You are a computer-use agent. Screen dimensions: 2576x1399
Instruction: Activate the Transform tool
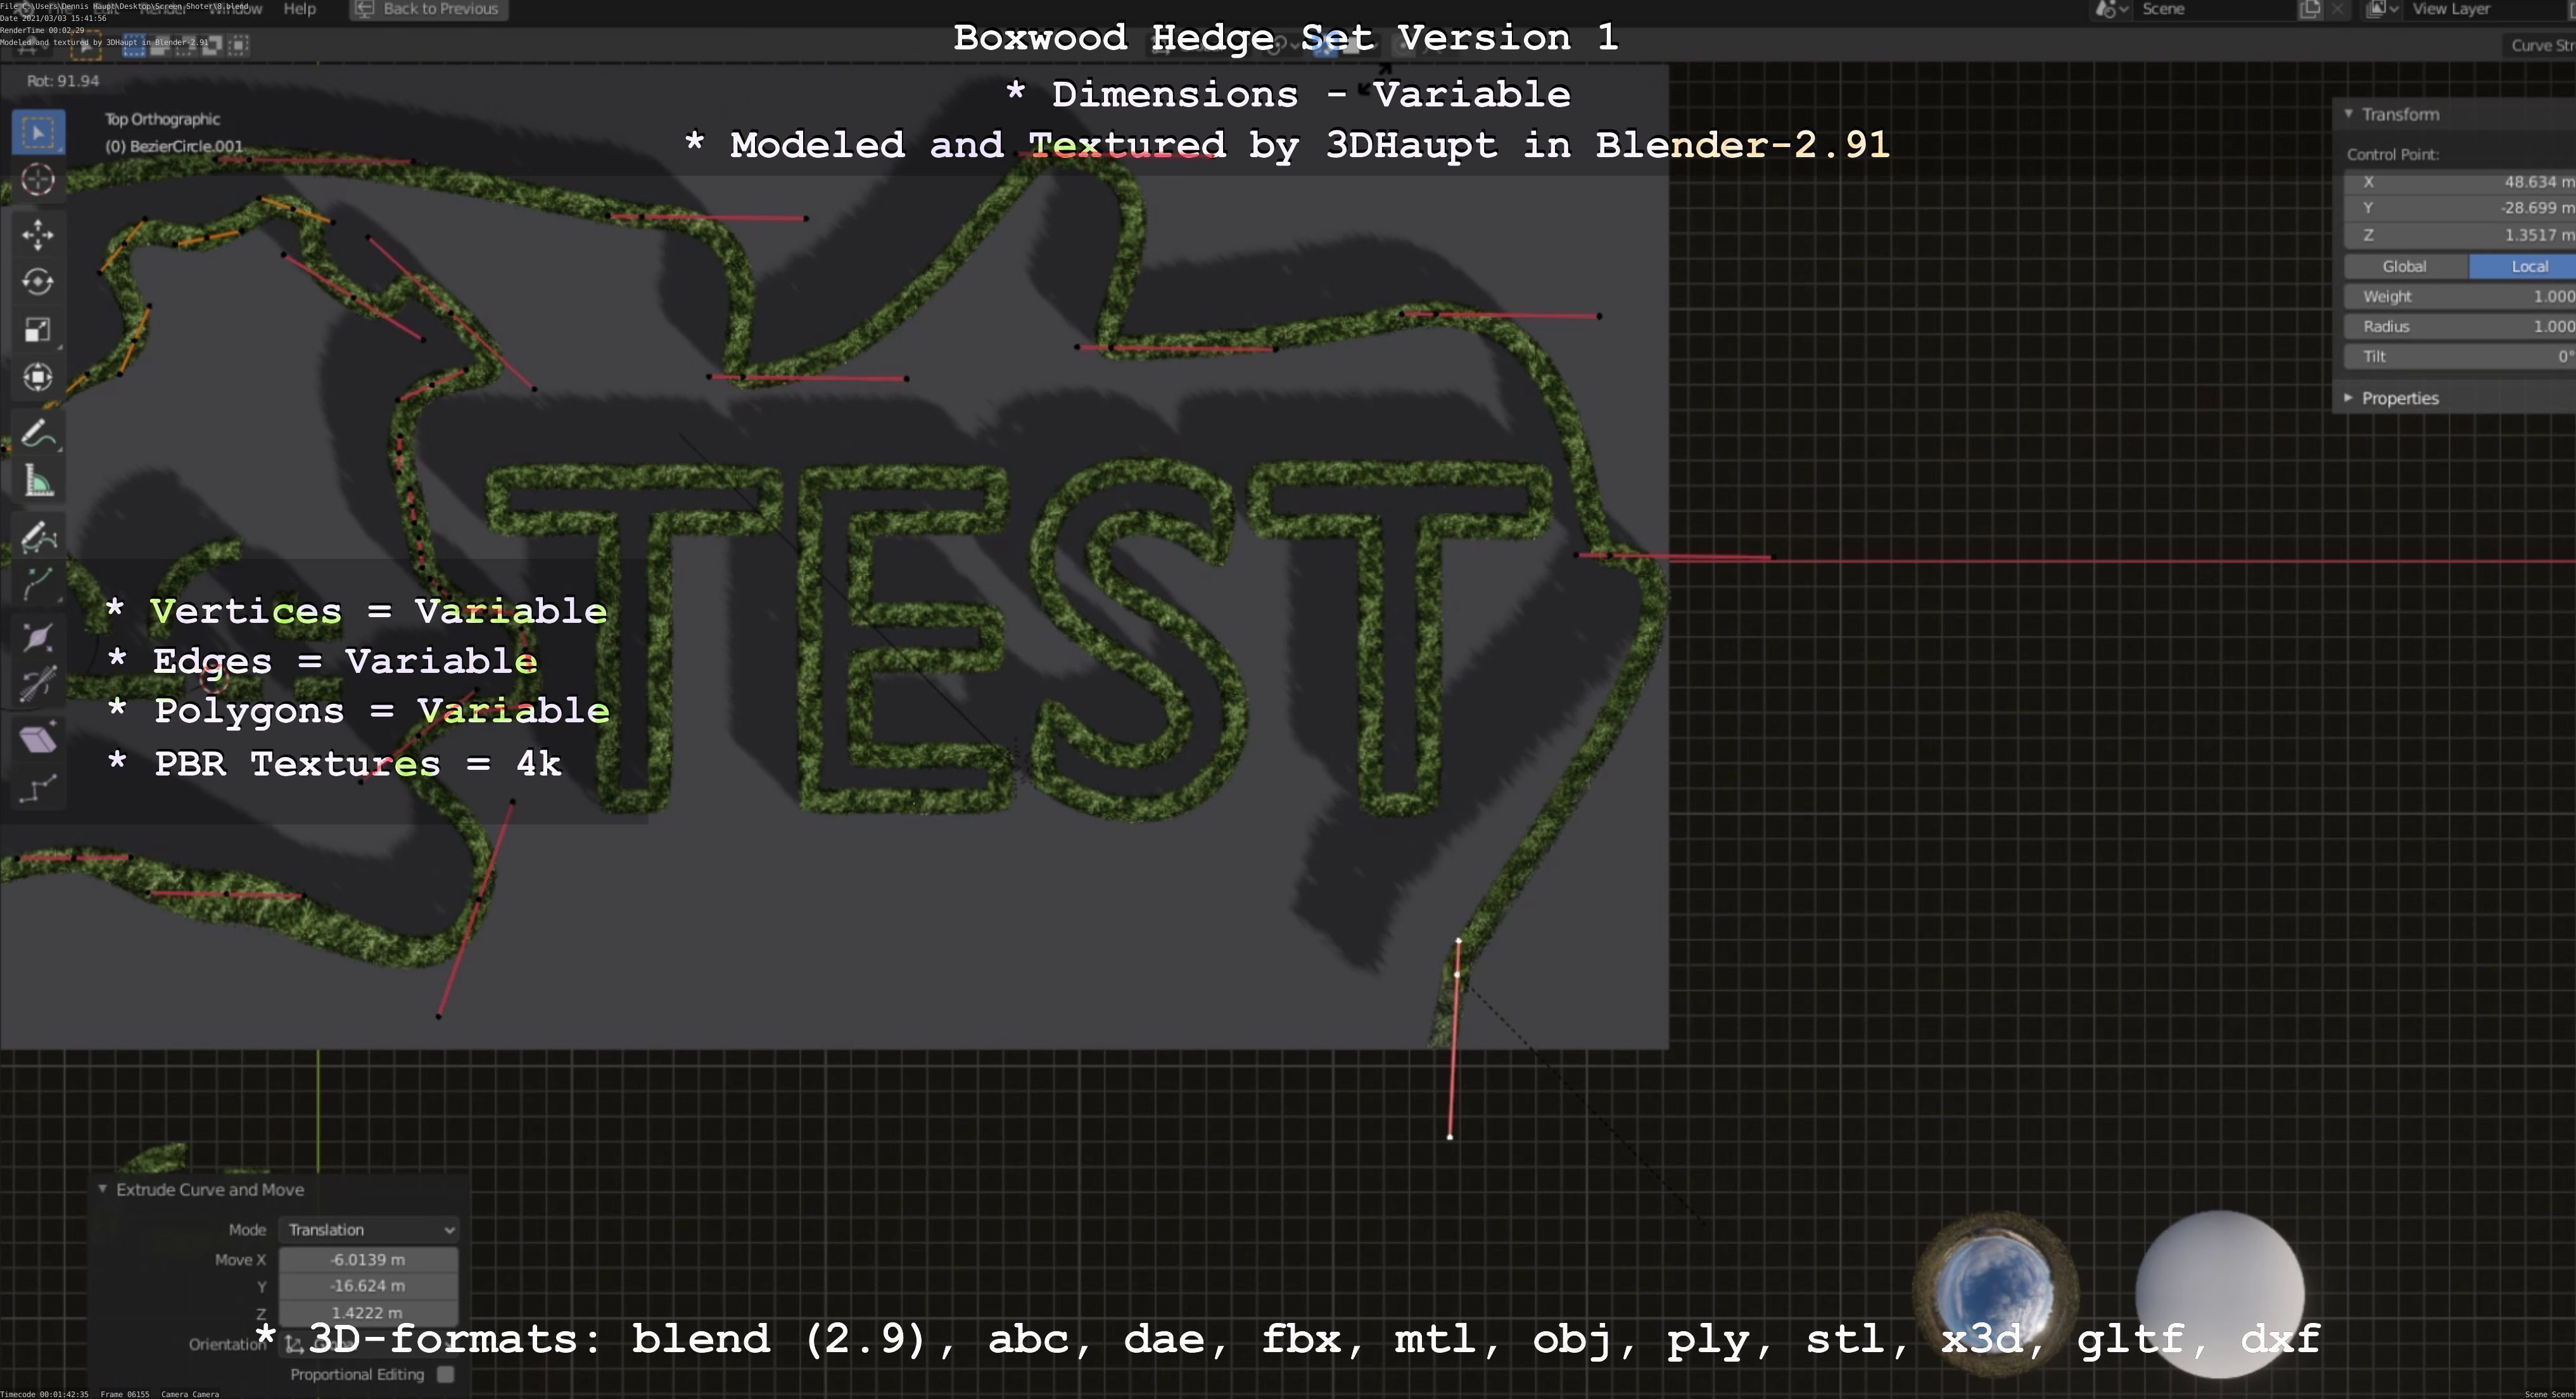38,377
